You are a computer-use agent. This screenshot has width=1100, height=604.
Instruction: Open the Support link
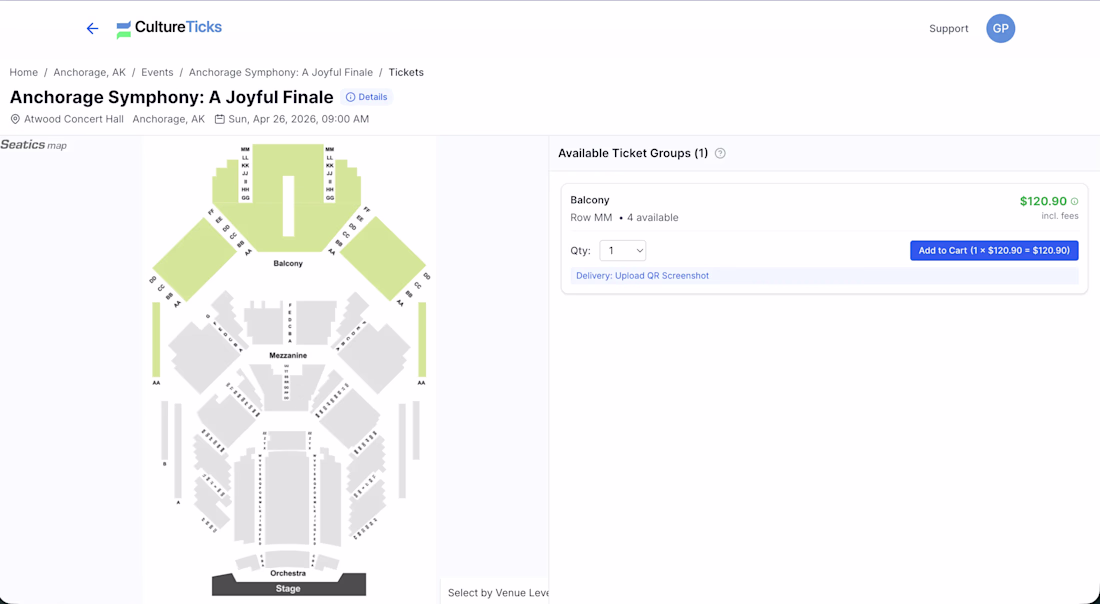pyautogui.click(x=948, y=29)
